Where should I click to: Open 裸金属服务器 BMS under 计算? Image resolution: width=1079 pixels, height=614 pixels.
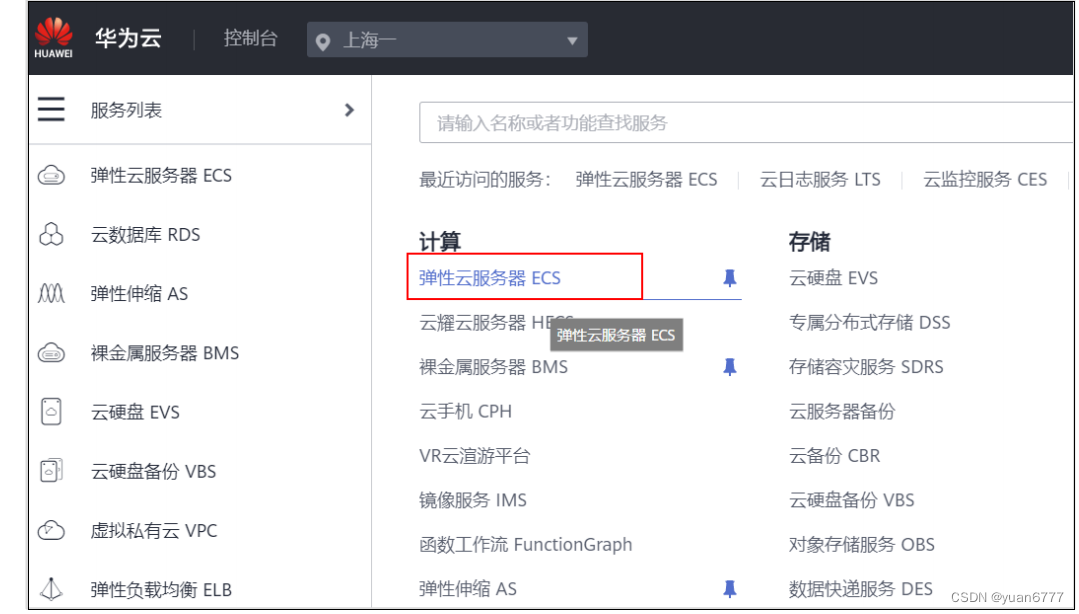coord(493,367)
